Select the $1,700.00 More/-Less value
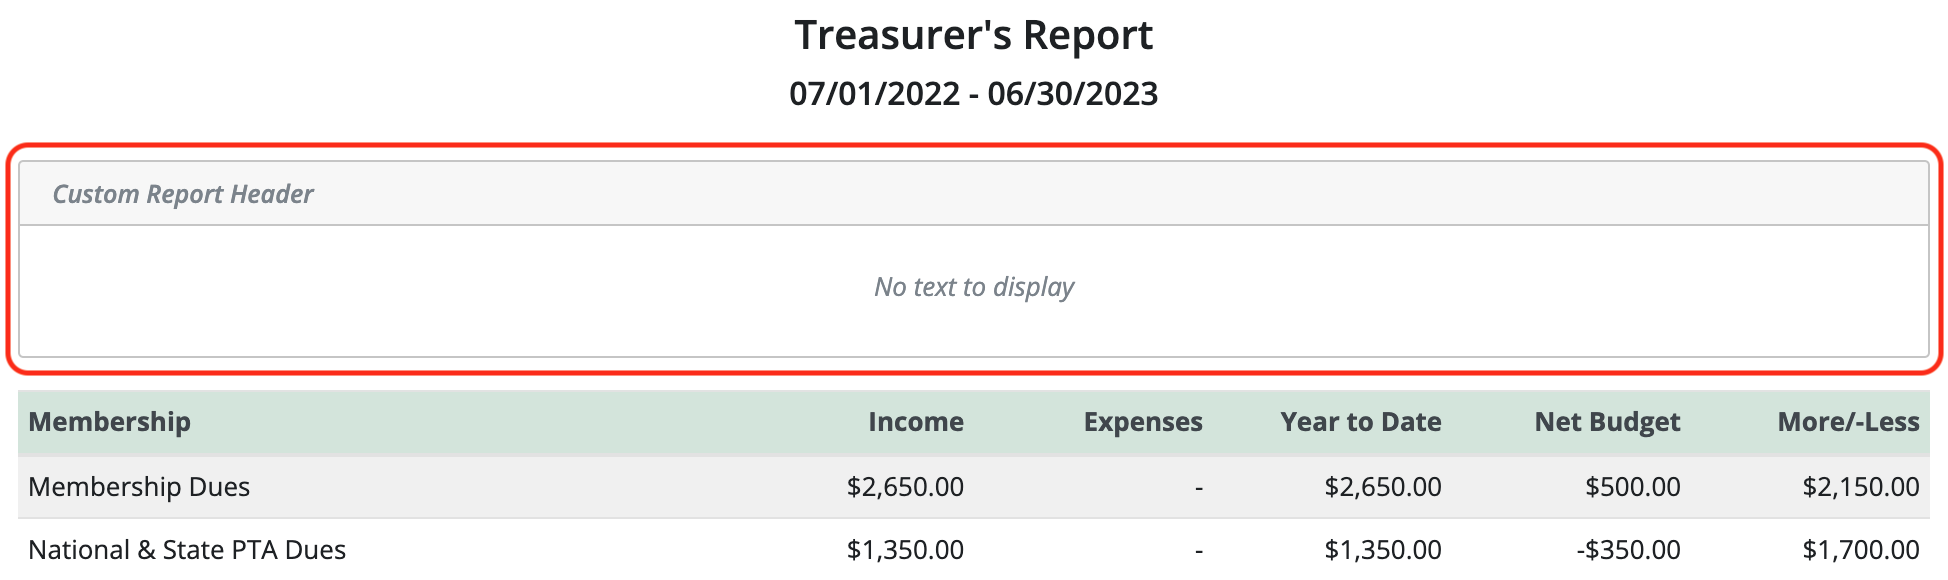This screenshot has height=580, width=1948. 1861,550
